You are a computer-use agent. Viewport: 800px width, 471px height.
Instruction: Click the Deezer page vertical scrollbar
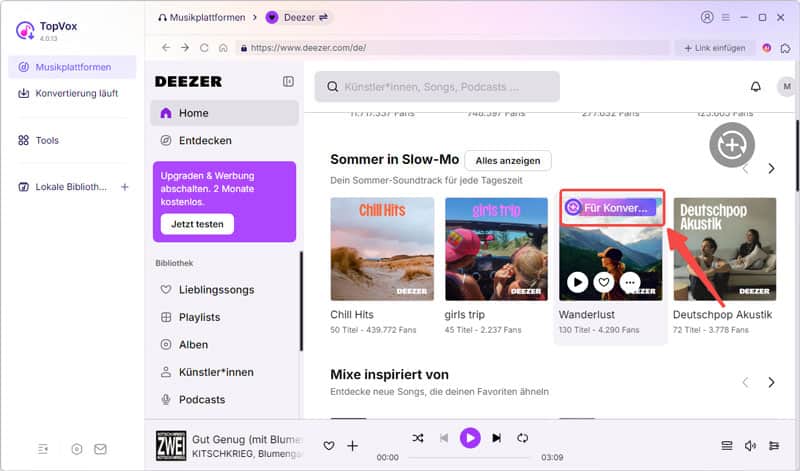pyautogui.click(x=797, y=155)
